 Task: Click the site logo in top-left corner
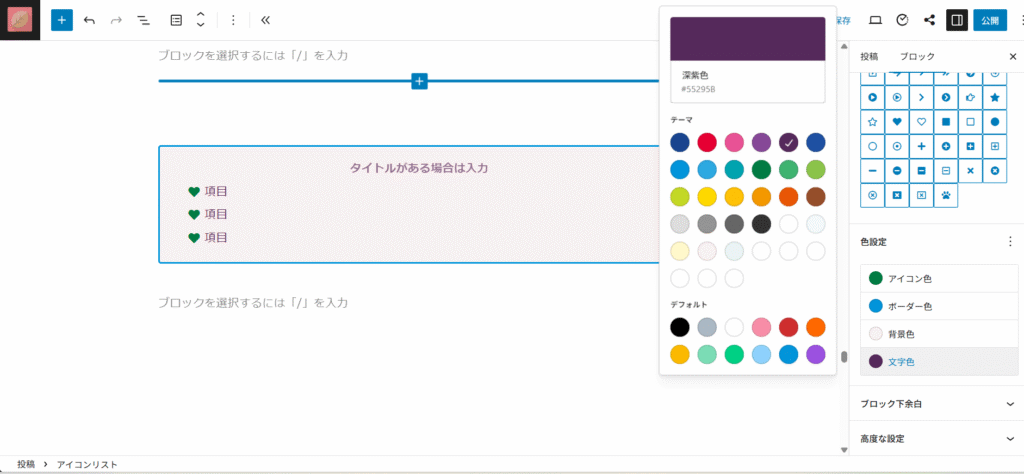coord(20,20)
